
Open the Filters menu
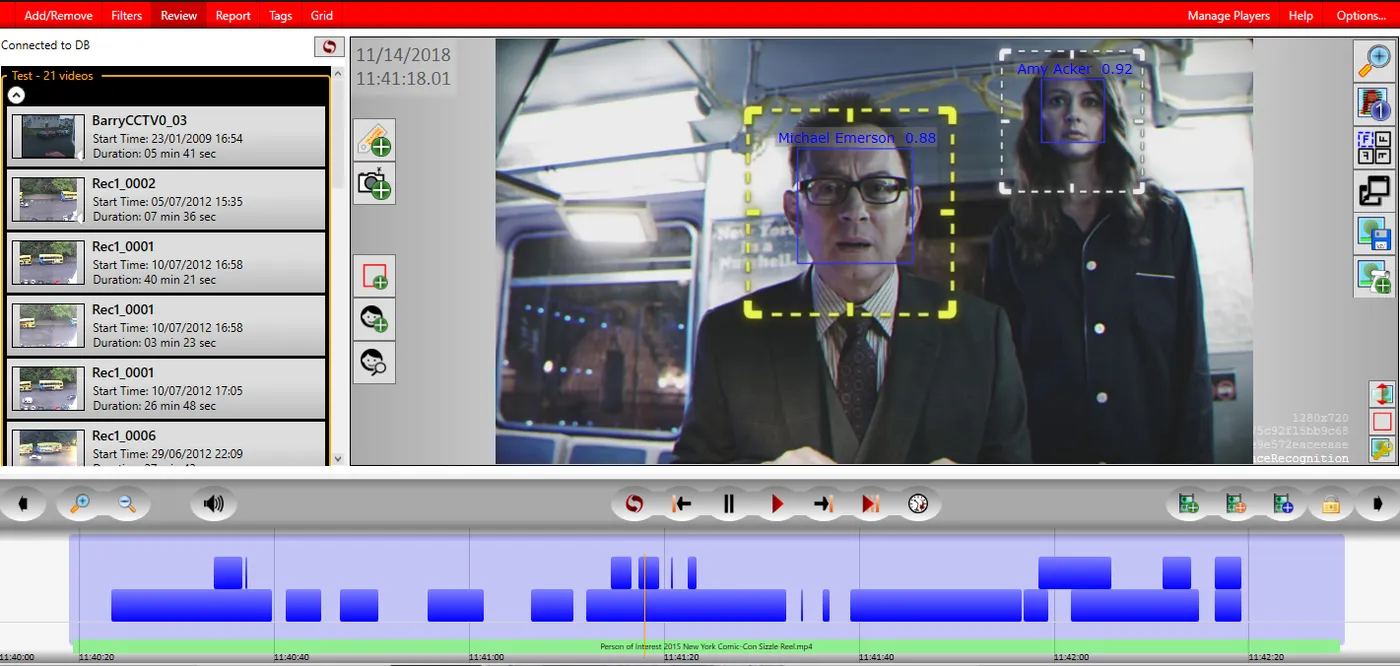127,15
